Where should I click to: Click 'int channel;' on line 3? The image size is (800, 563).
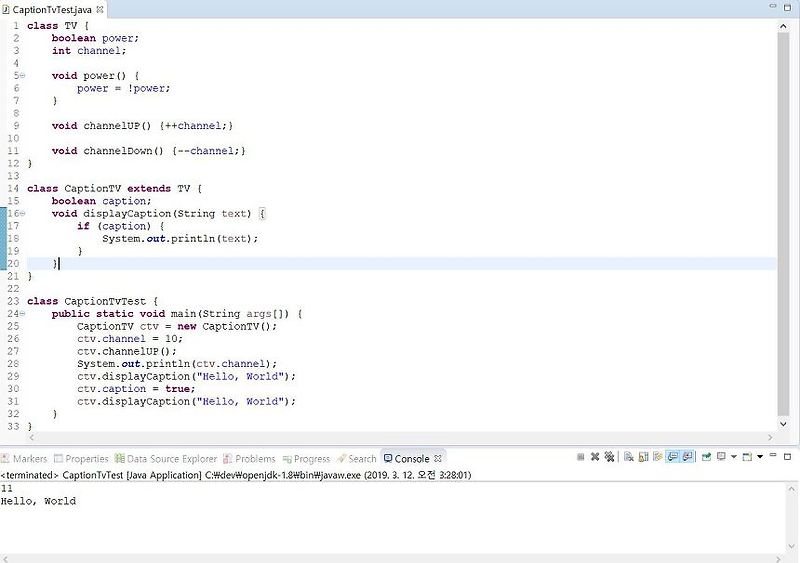click(89, 51)
